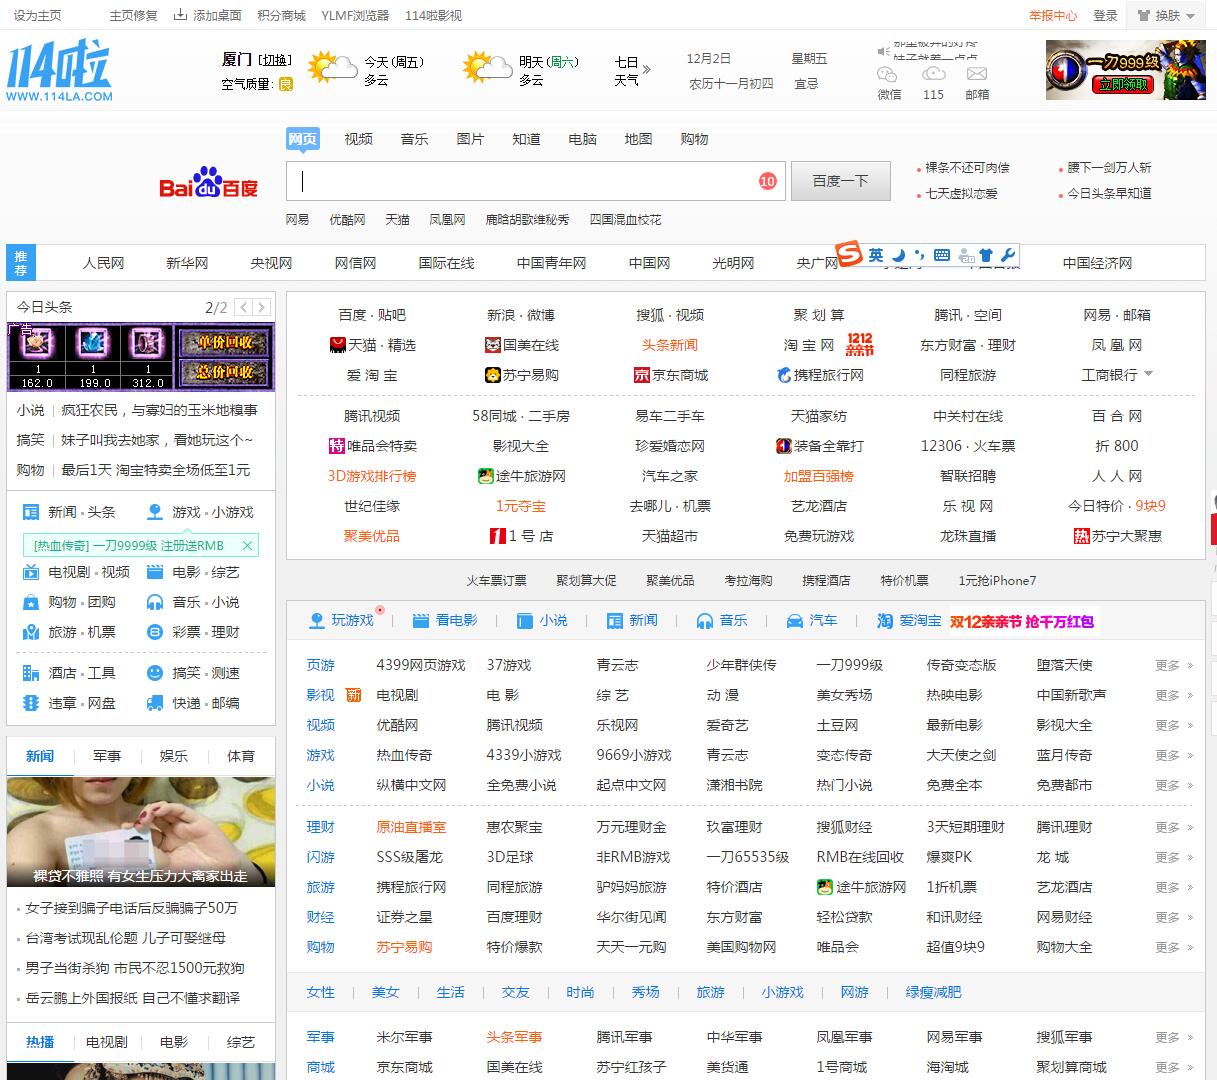Click the 百度一下 search button
The height and width of the screenshot is (1080, 1217).
point(840,181)
